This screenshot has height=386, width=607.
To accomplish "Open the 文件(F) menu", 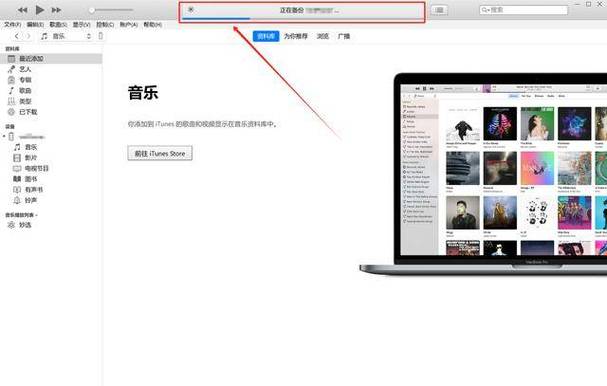I will [x=12, y=24].
